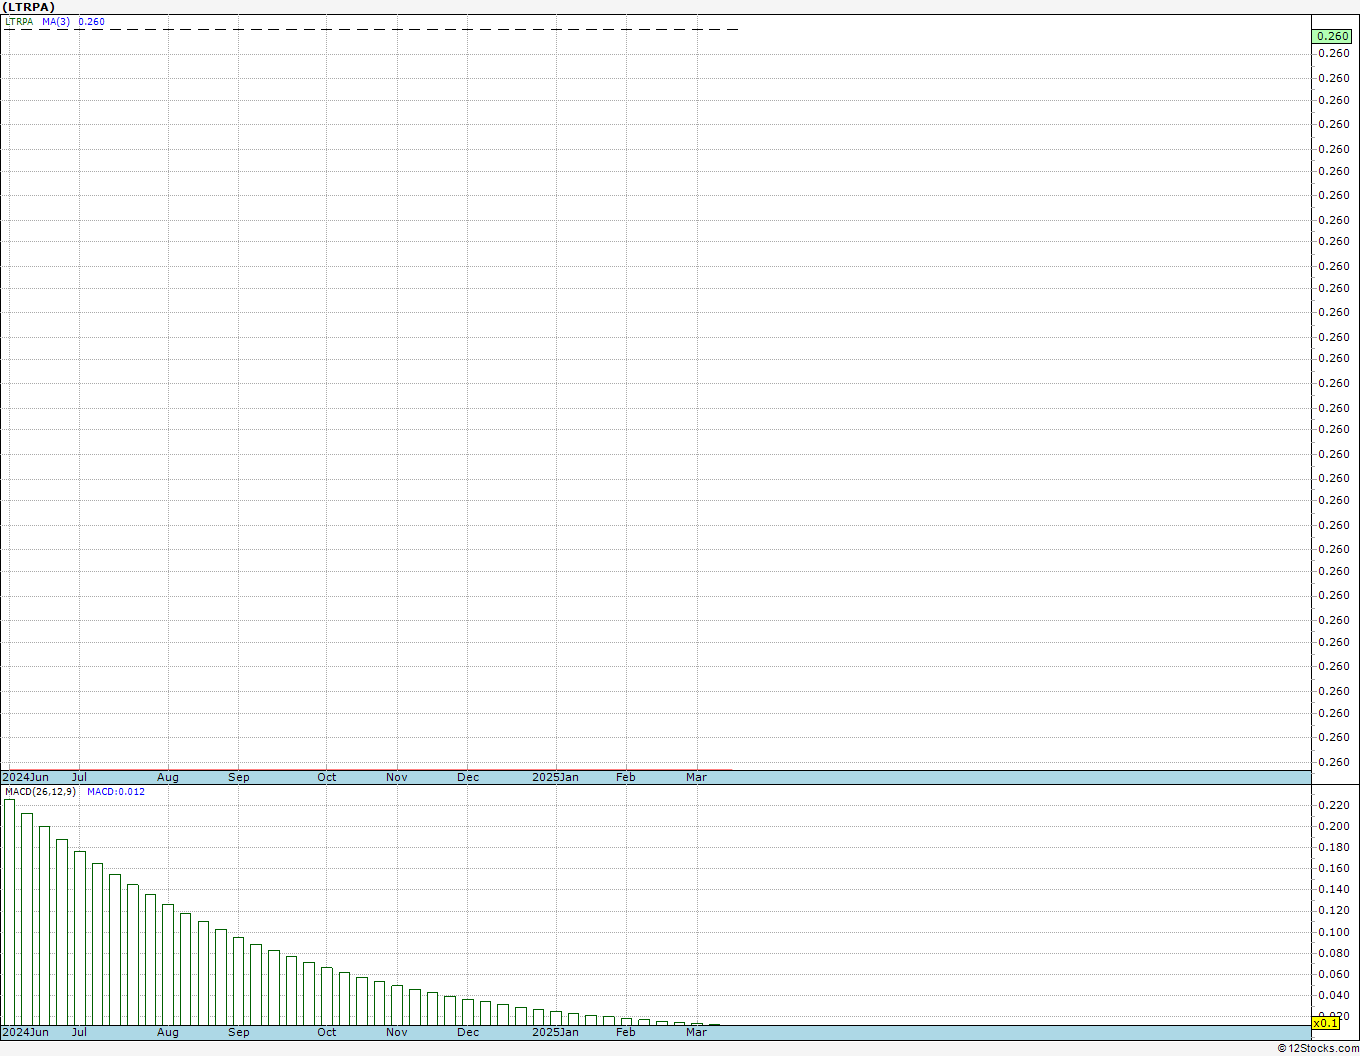Click the dashed price line at chart top

coord(370,29)
